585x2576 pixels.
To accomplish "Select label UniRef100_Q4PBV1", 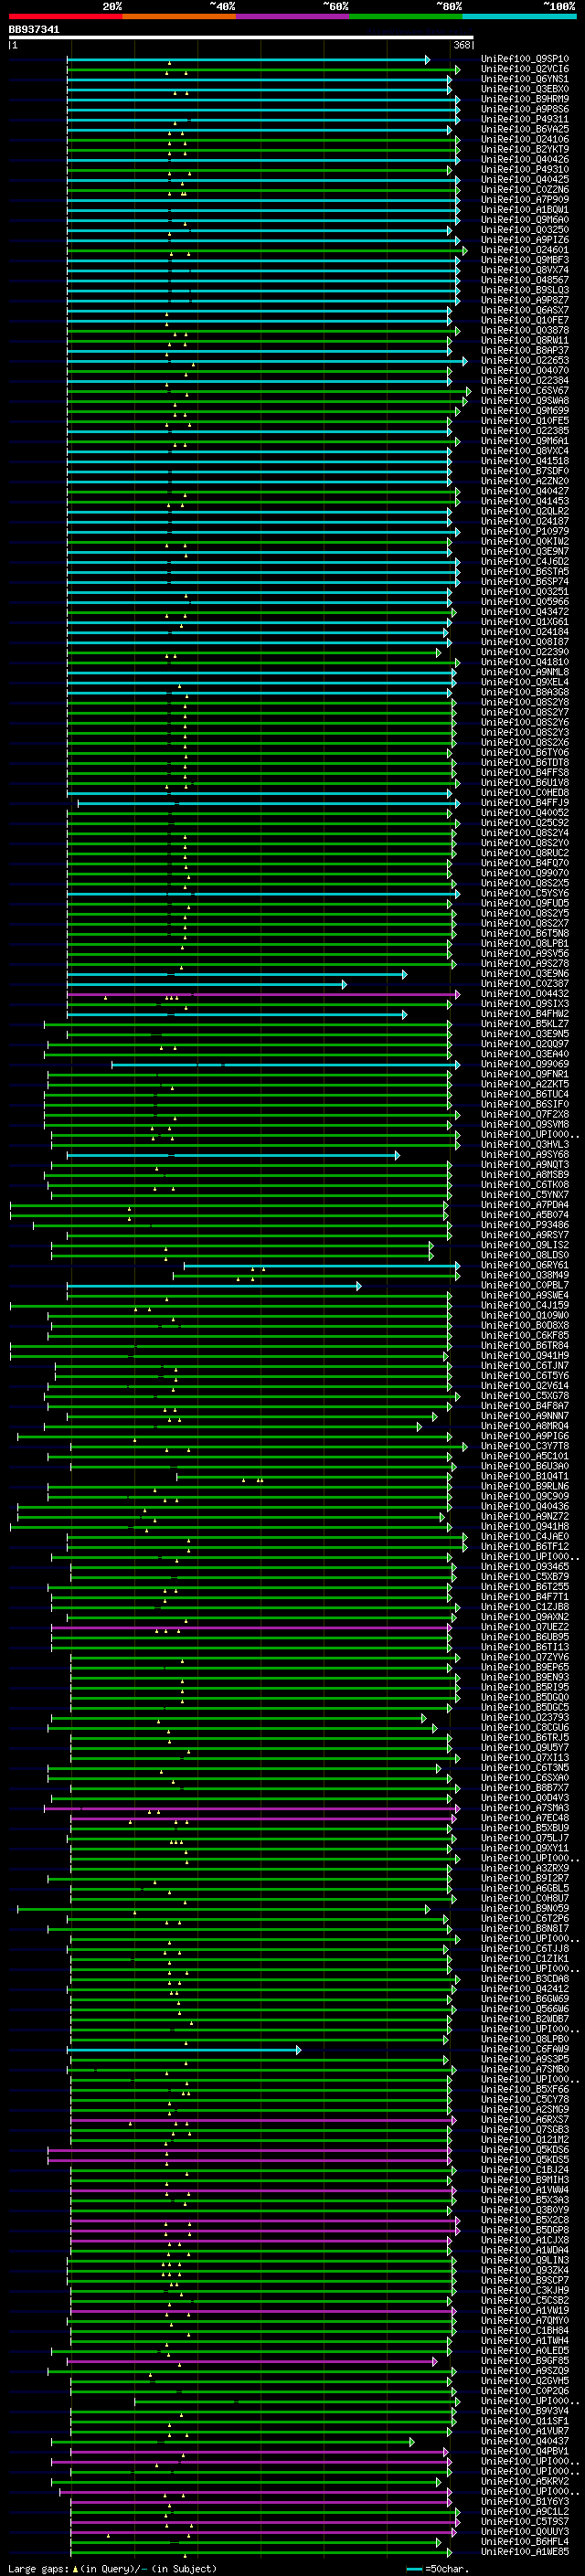I will 525,2451.
